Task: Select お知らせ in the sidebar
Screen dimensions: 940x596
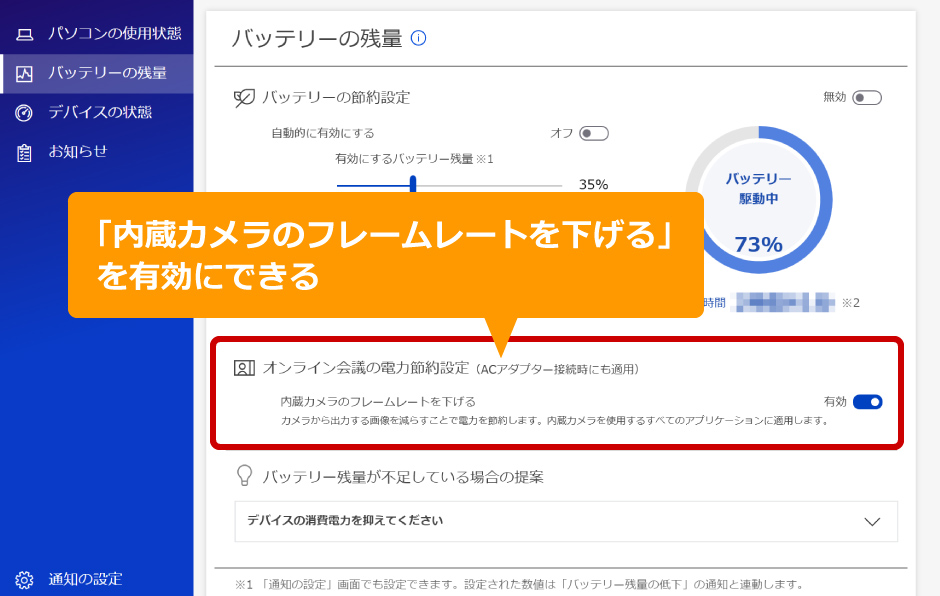Action: (x=78, y=151)
